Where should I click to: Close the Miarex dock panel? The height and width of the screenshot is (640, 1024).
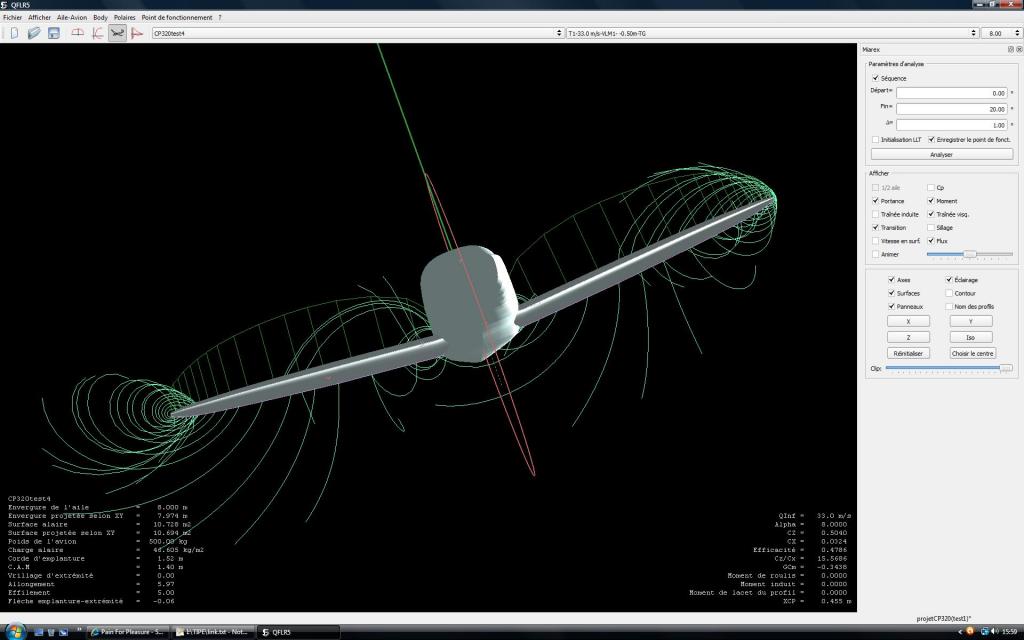coord(1019,49)
